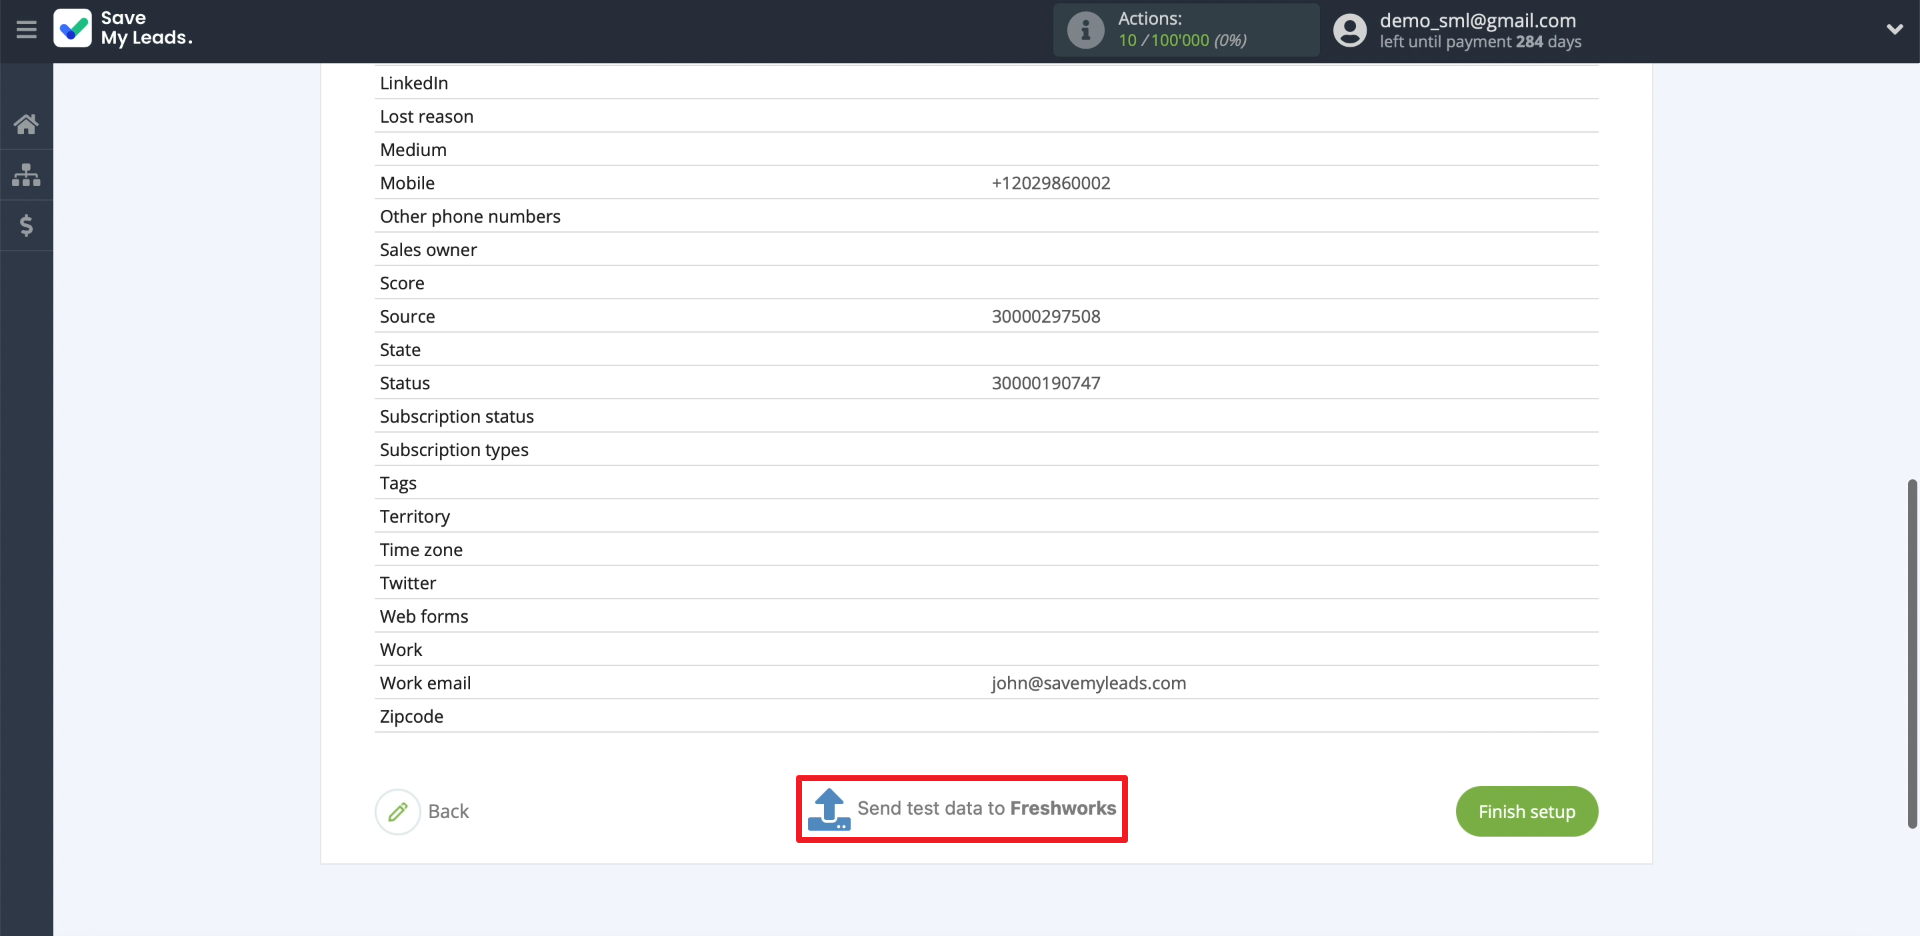The width and height of the screenshot is (1920, 936).
Task: Open the hamburger menu icon
Action: (x=26, y=30)
